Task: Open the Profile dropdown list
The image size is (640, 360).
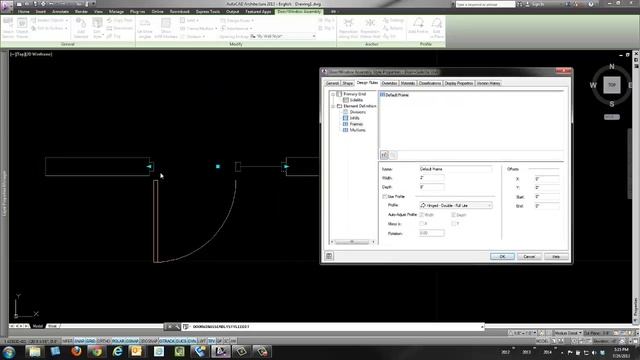Action: [456, 205]
